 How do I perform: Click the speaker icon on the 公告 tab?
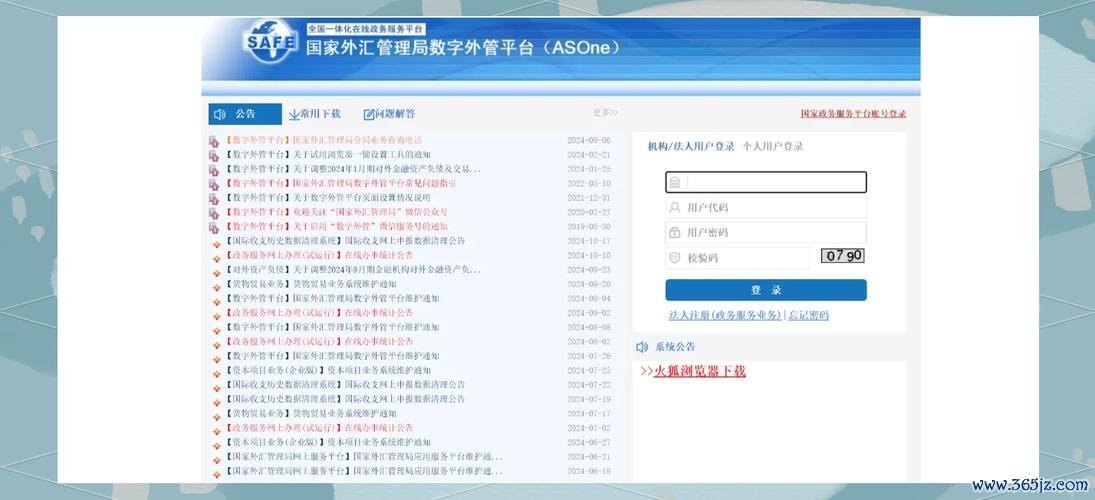click(x=220, y=114)
